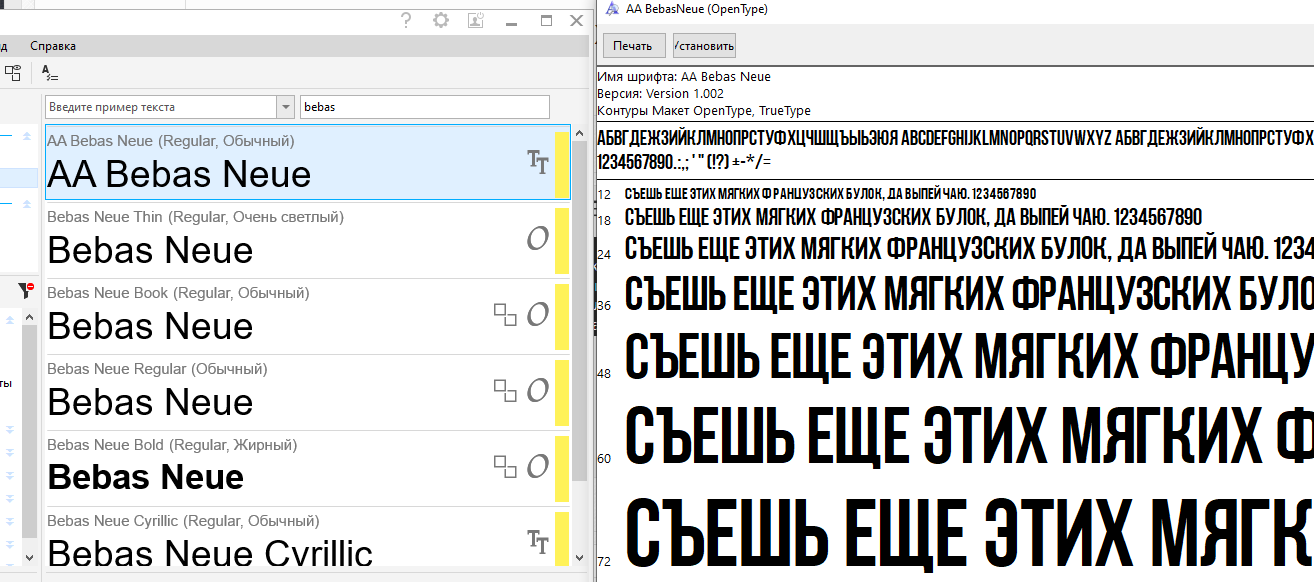This screenshot has height=582, width=1314.
Task: Click the yellow status bar in AA Bebas Neue row
Action: pos(562,163)
